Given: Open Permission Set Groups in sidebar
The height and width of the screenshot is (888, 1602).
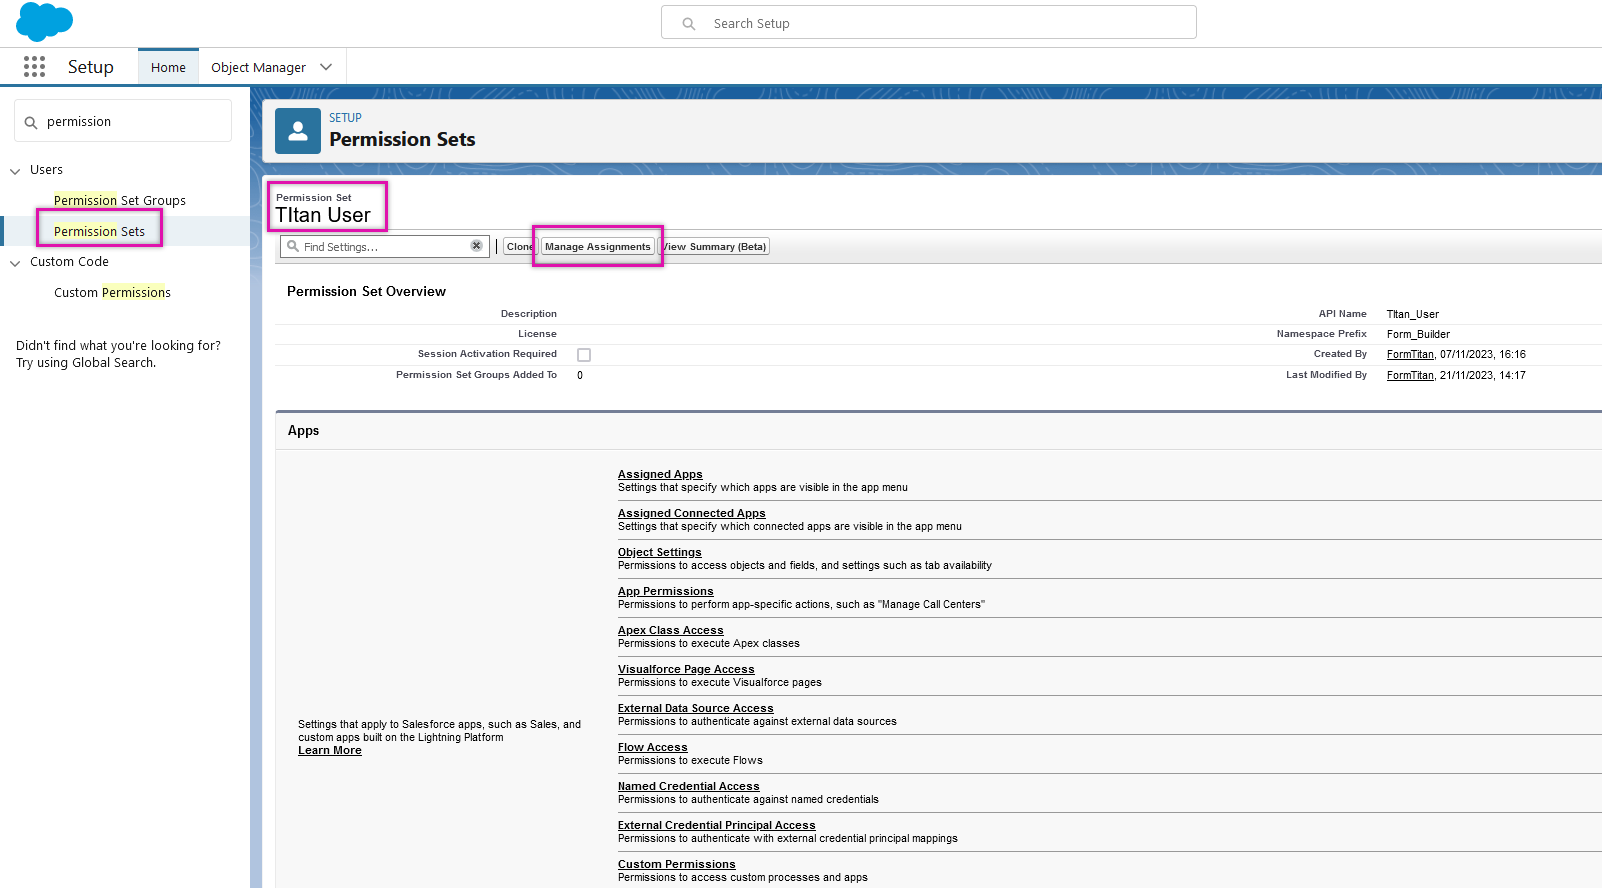Looking at the screenshot, I should click(x=120, y=200).
